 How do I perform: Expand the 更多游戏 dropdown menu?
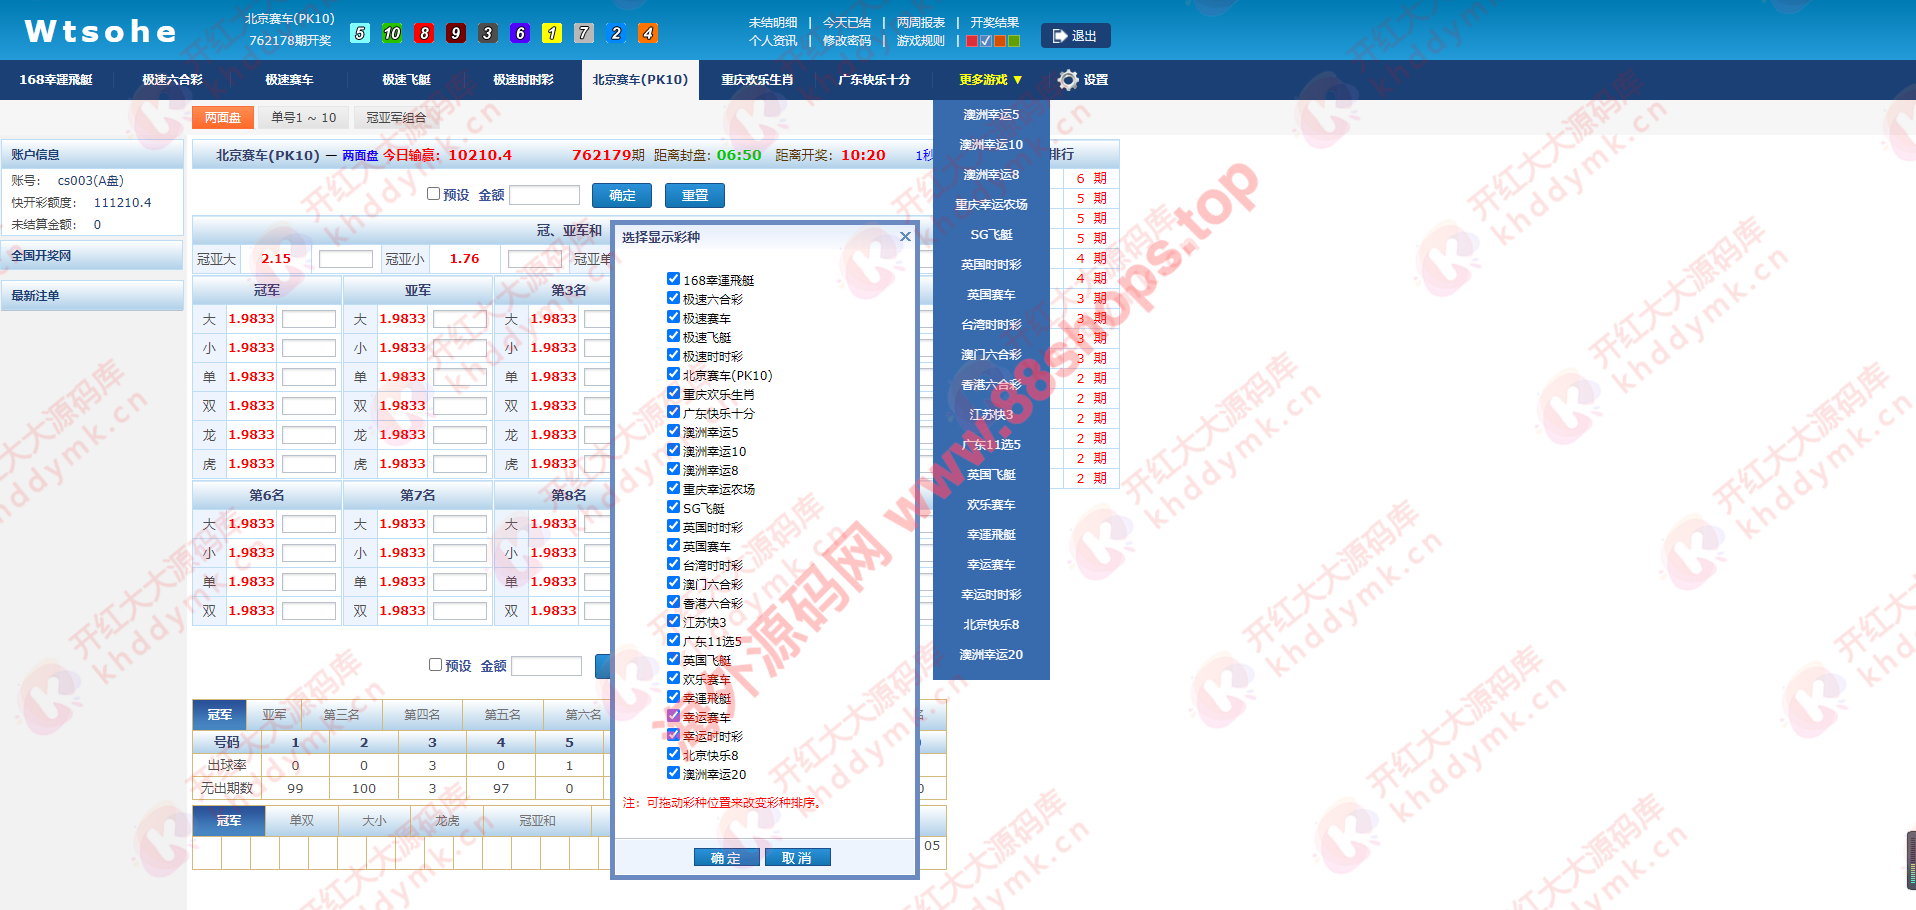[990, 80]
